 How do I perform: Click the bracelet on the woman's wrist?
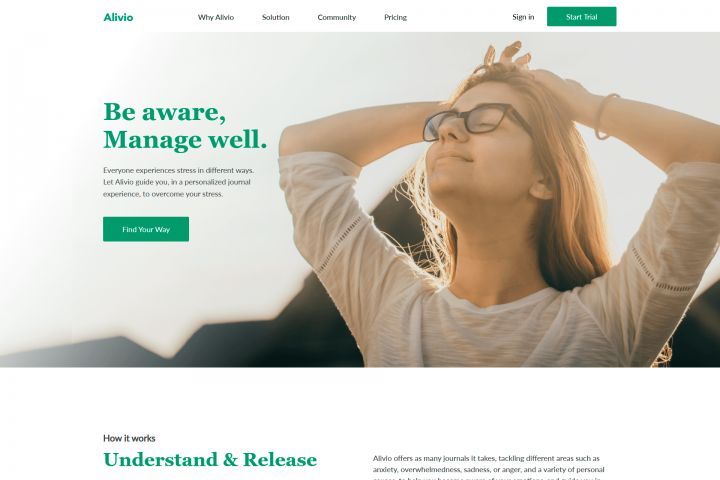click(x=605, y=116)
